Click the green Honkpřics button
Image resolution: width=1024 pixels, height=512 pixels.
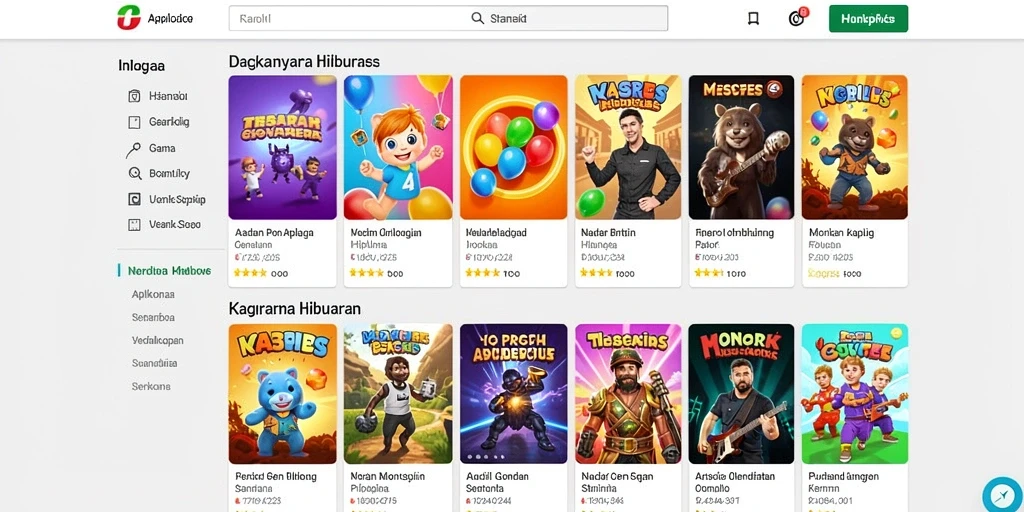point(868,19)
